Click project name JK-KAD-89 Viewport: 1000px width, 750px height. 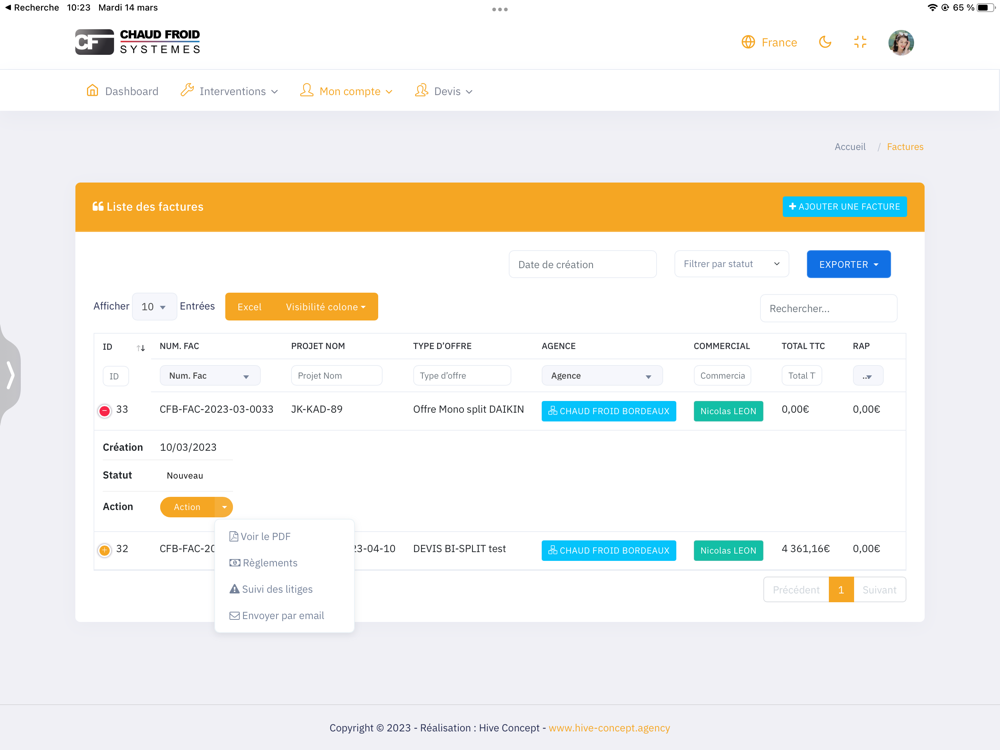coord(317,409)
